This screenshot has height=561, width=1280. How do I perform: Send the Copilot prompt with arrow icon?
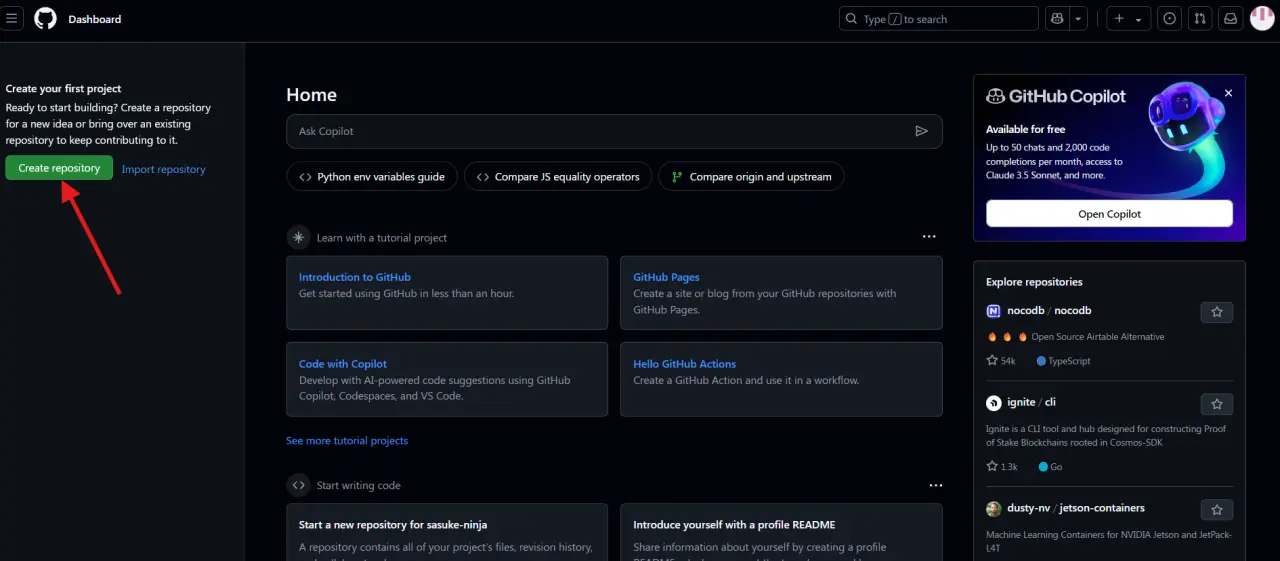(x=921, y=131)
